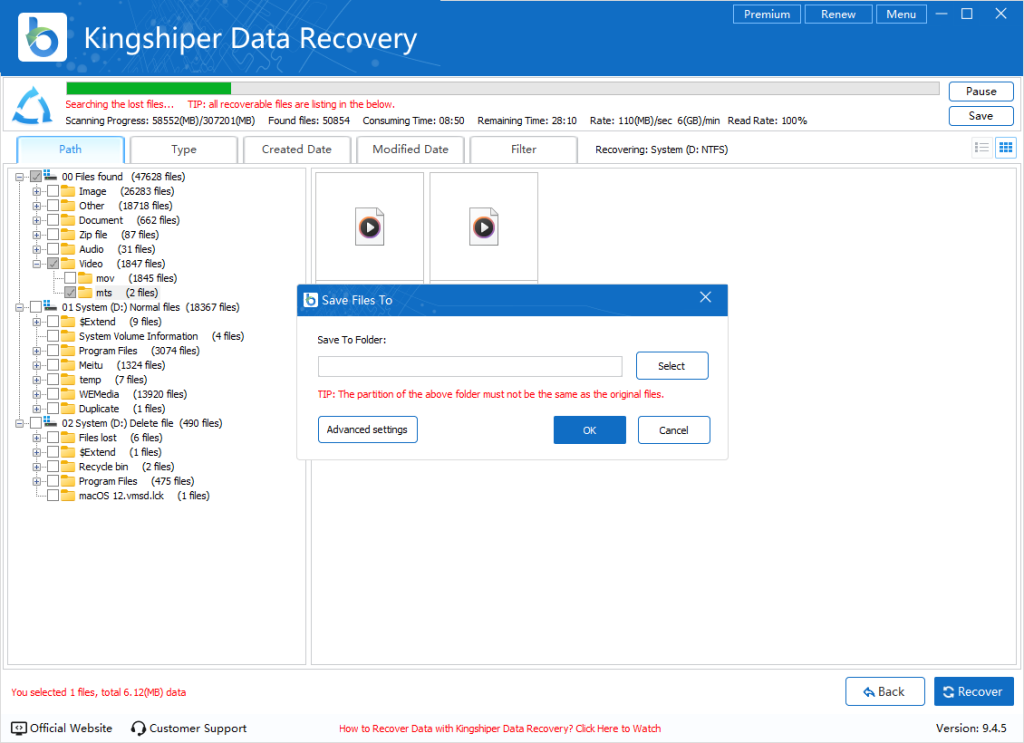
Task: Check the temp folder checkbox
Action: coord(53,379)
